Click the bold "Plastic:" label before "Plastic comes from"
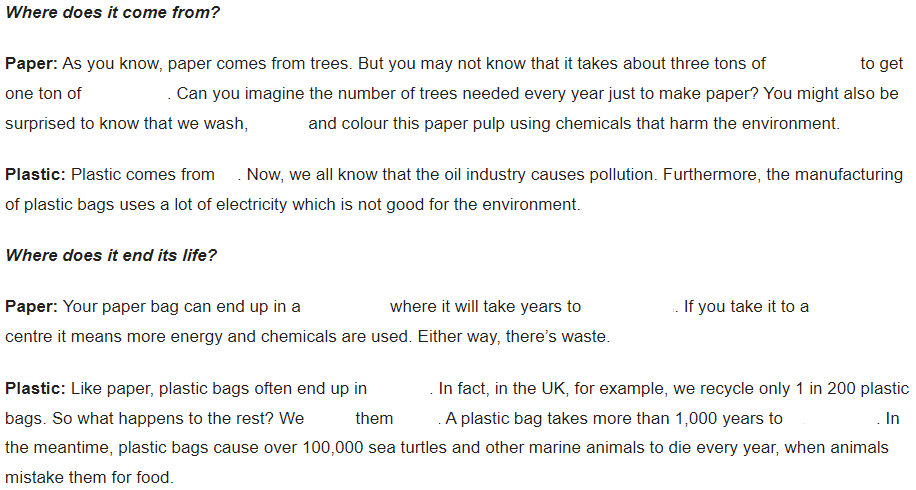Screen dimensions: 916x490 pyautogui.click(x=36, y=175)
